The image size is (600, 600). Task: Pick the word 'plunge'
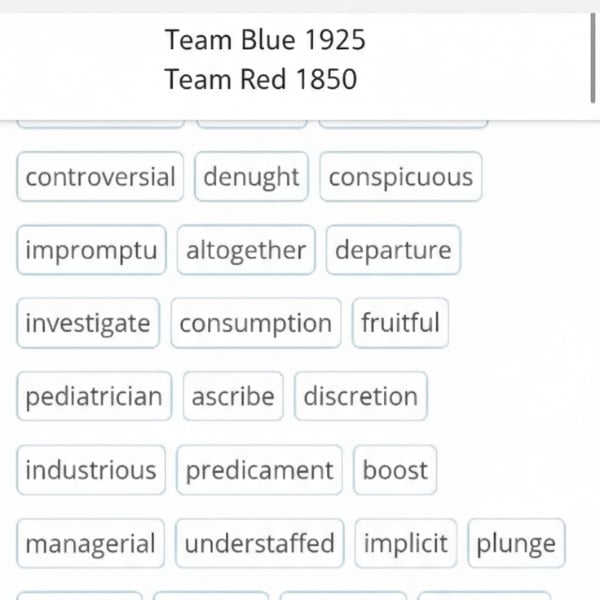tap(516, 544)
